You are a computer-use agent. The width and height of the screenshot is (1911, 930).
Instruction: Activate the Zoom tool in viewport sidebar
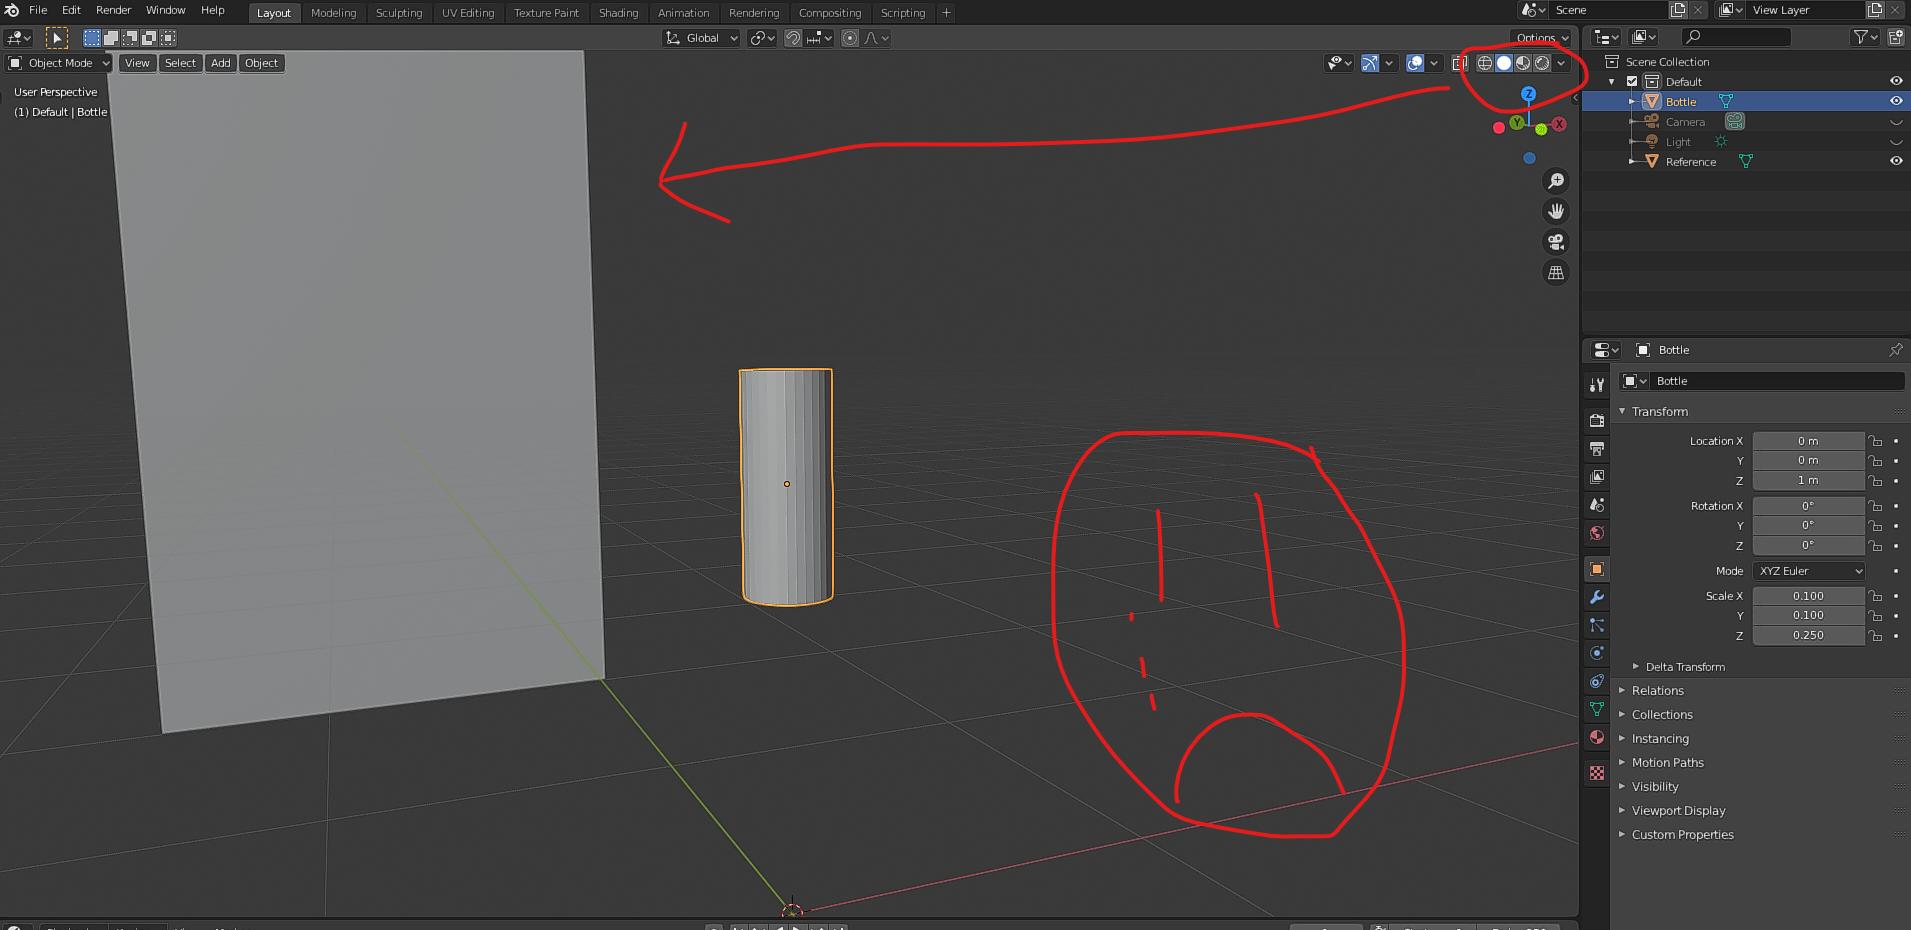[1556, 181]
